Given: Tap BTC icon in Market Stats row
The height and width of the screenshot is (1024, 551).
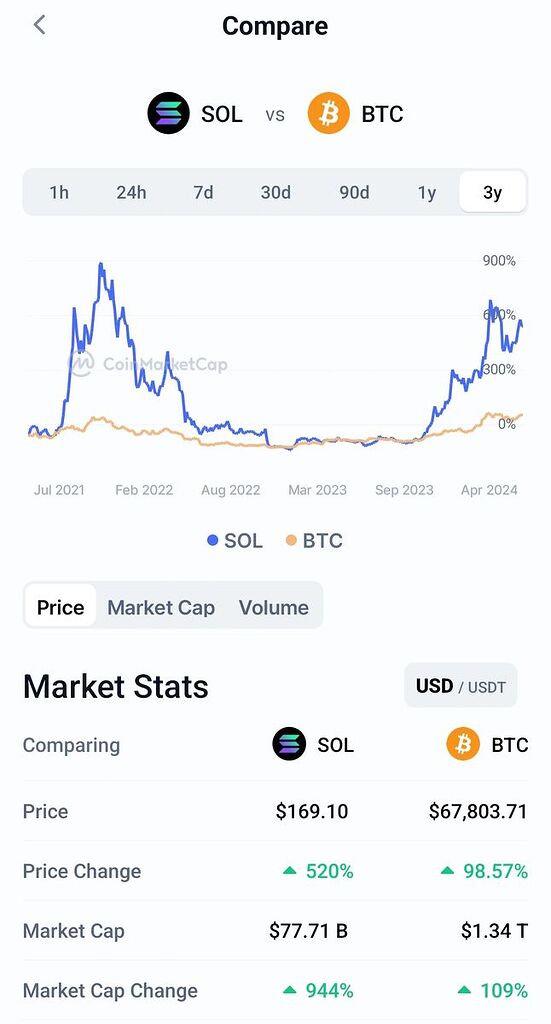Looking at the screenshot, I should (463, 744).
